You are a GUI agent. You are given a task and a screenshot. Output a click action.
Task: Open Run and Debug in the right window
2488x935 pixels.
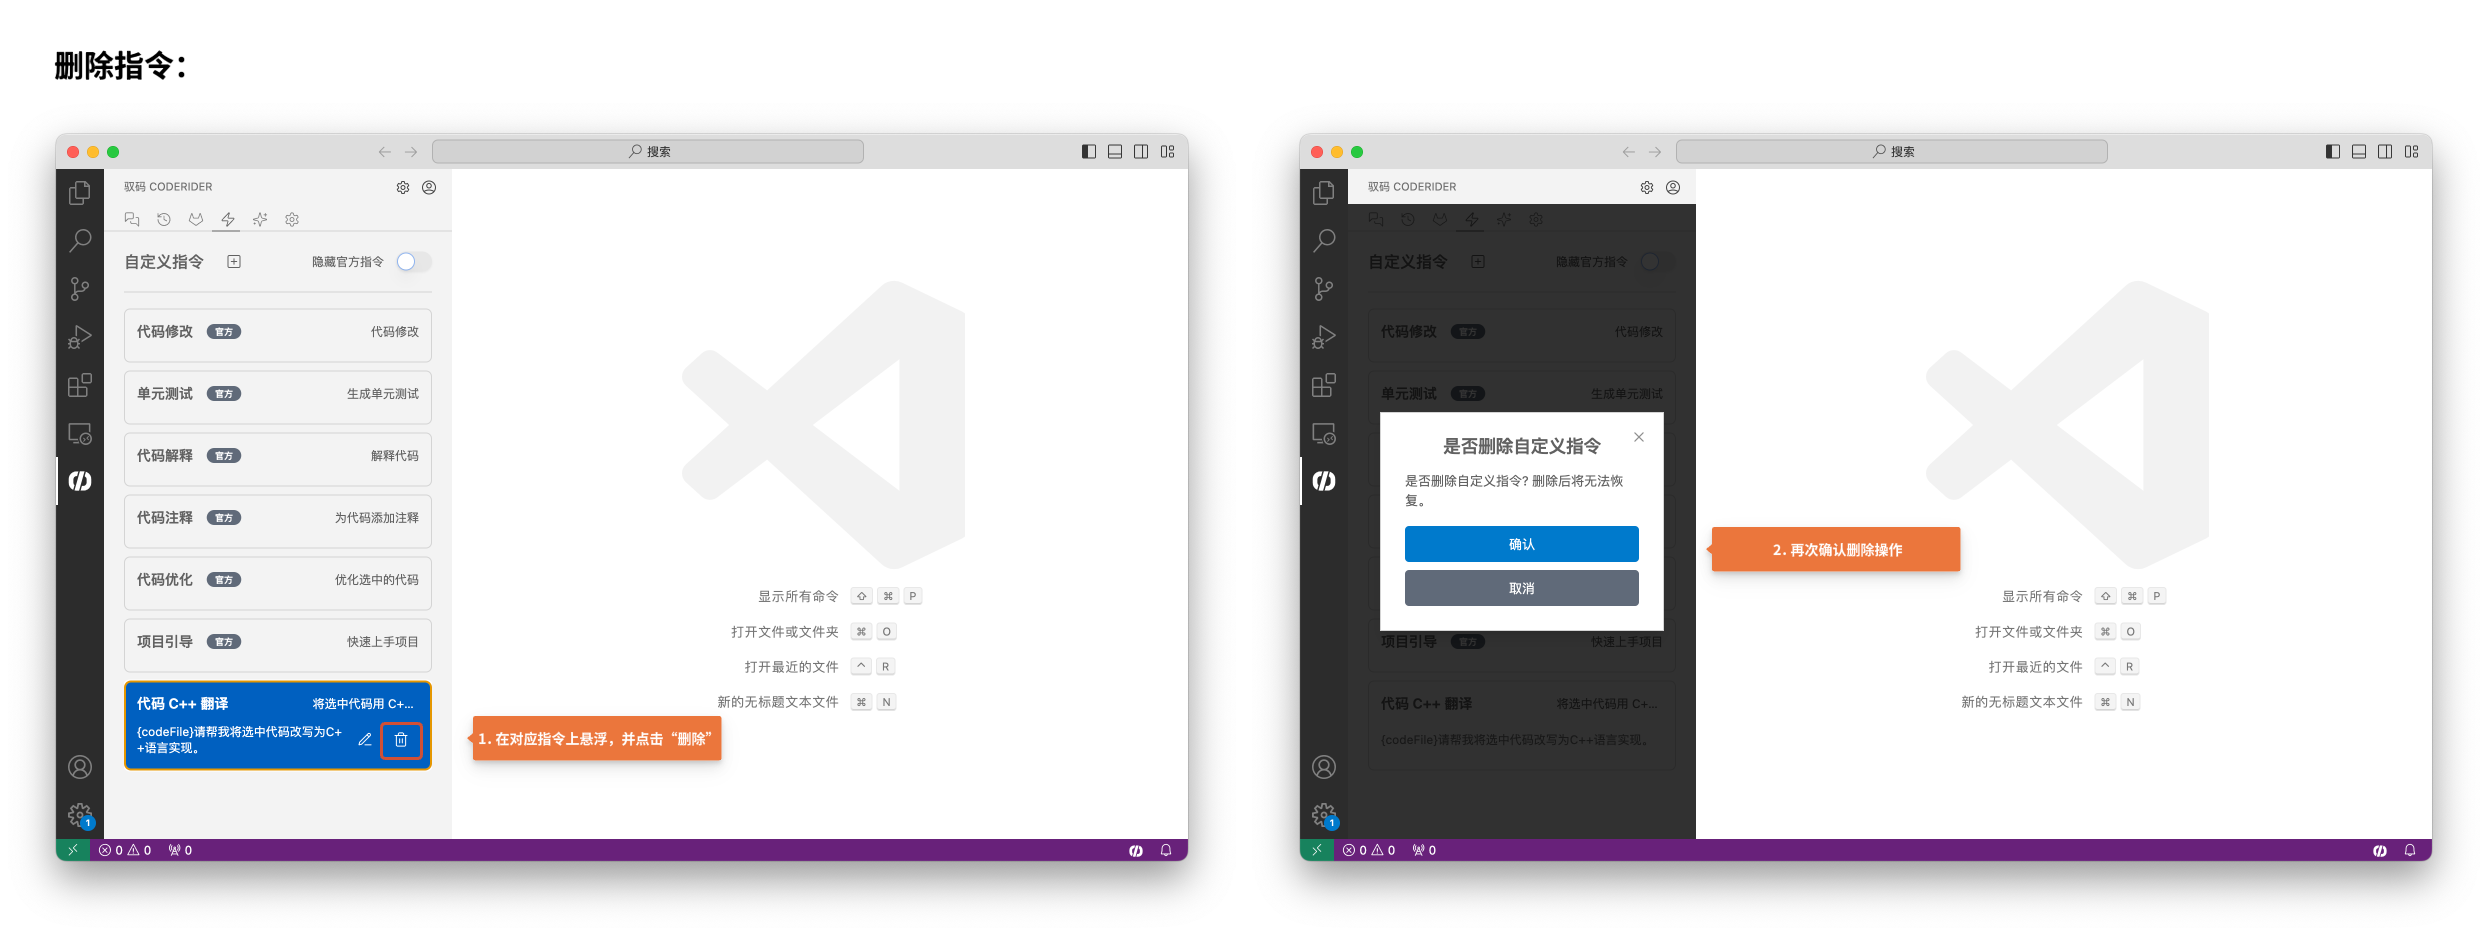point(1324,337)
